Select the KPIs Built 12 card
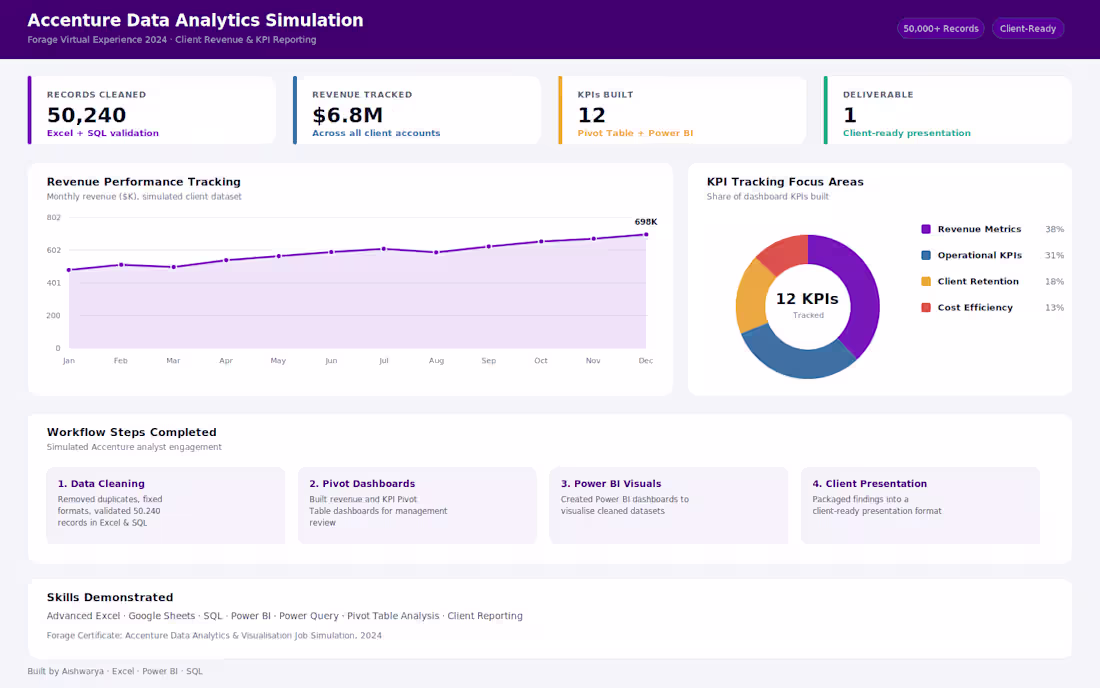 (682, 110)
